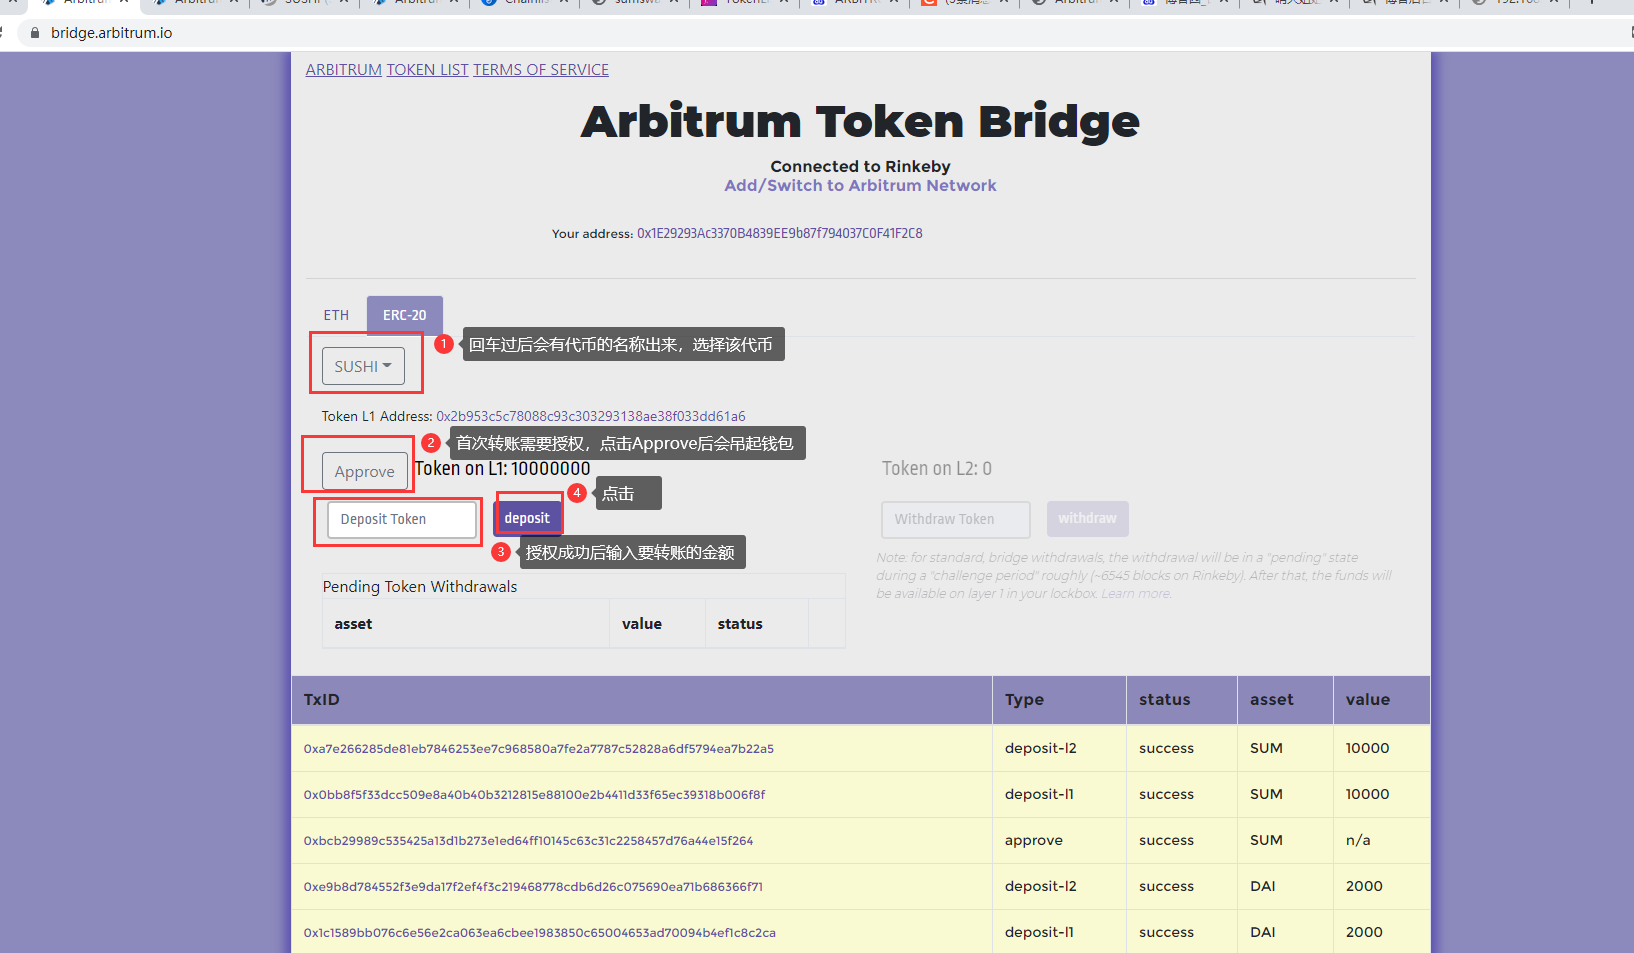Open transaction 0x1c1589bb076c6e5... link

540,933
